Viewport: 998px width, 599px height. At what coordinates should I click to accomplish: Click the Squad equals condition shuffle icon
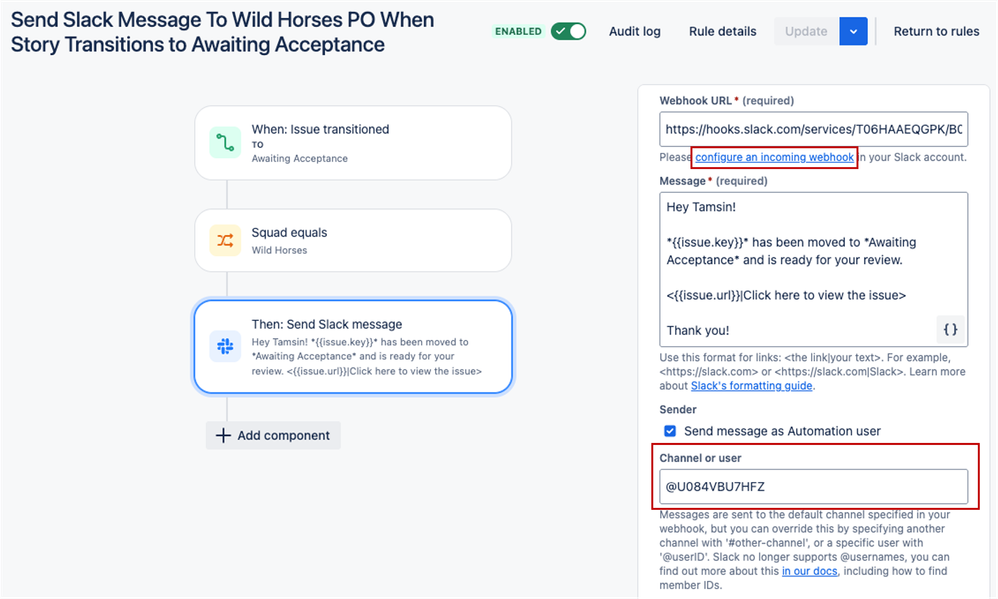pos(225,240)
